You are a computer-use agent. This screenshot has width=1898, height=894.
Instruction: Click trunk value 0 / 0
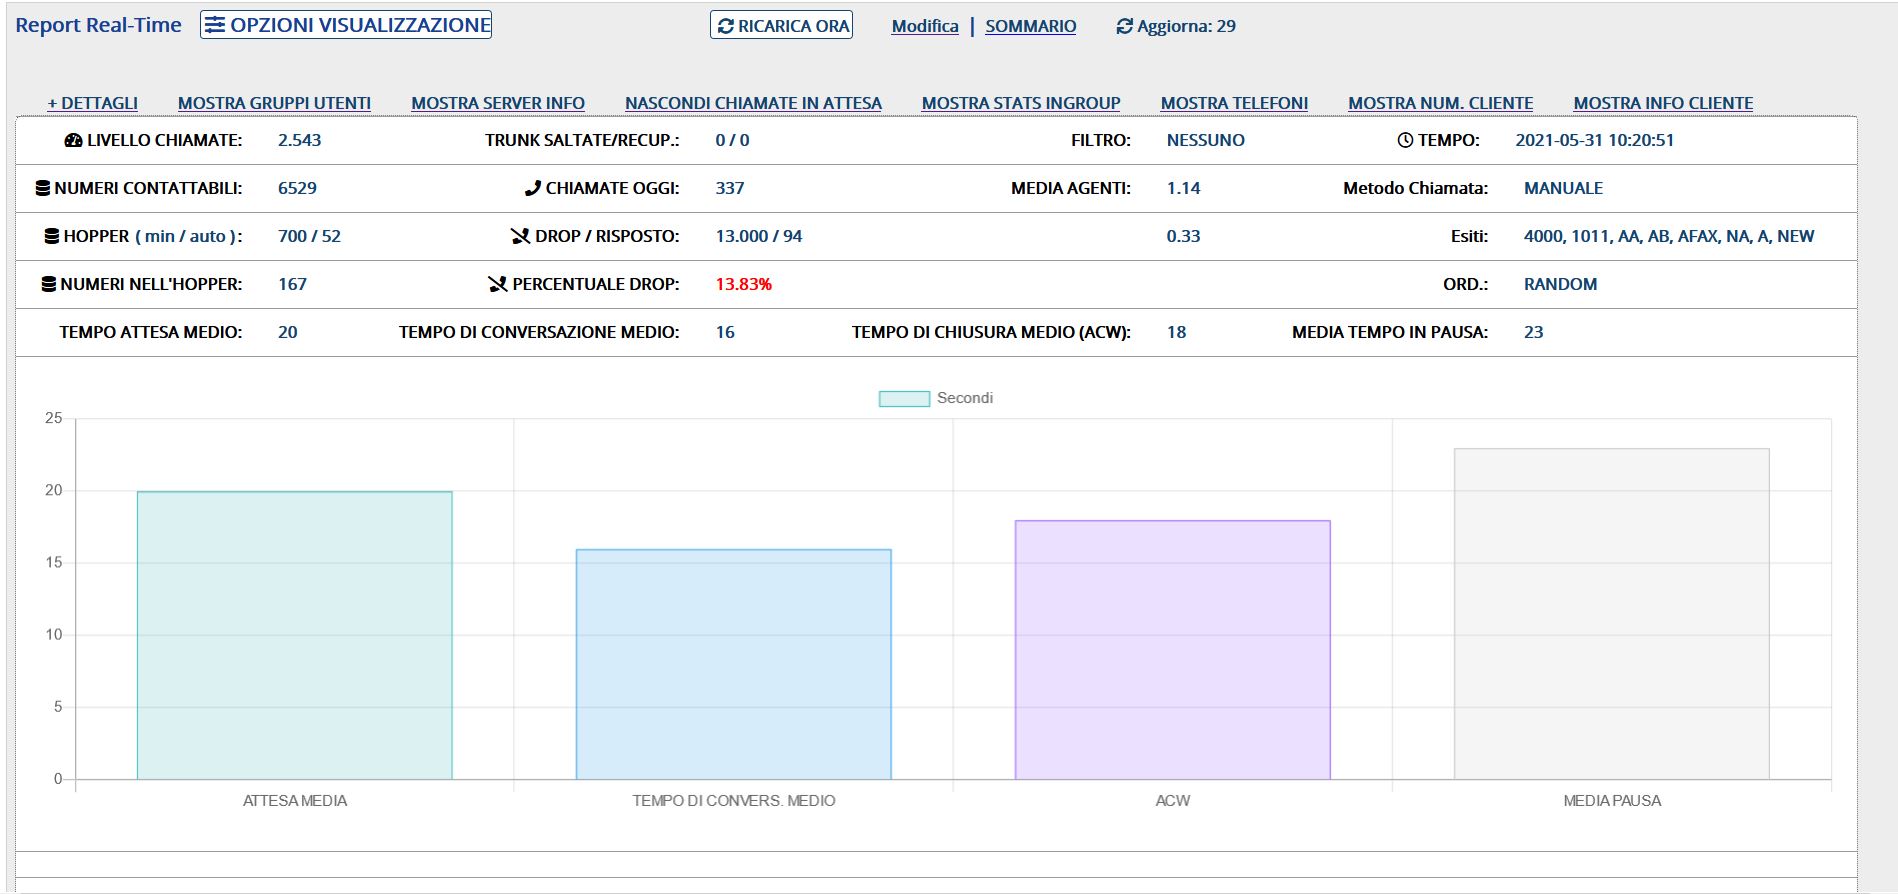pos(733,140)
